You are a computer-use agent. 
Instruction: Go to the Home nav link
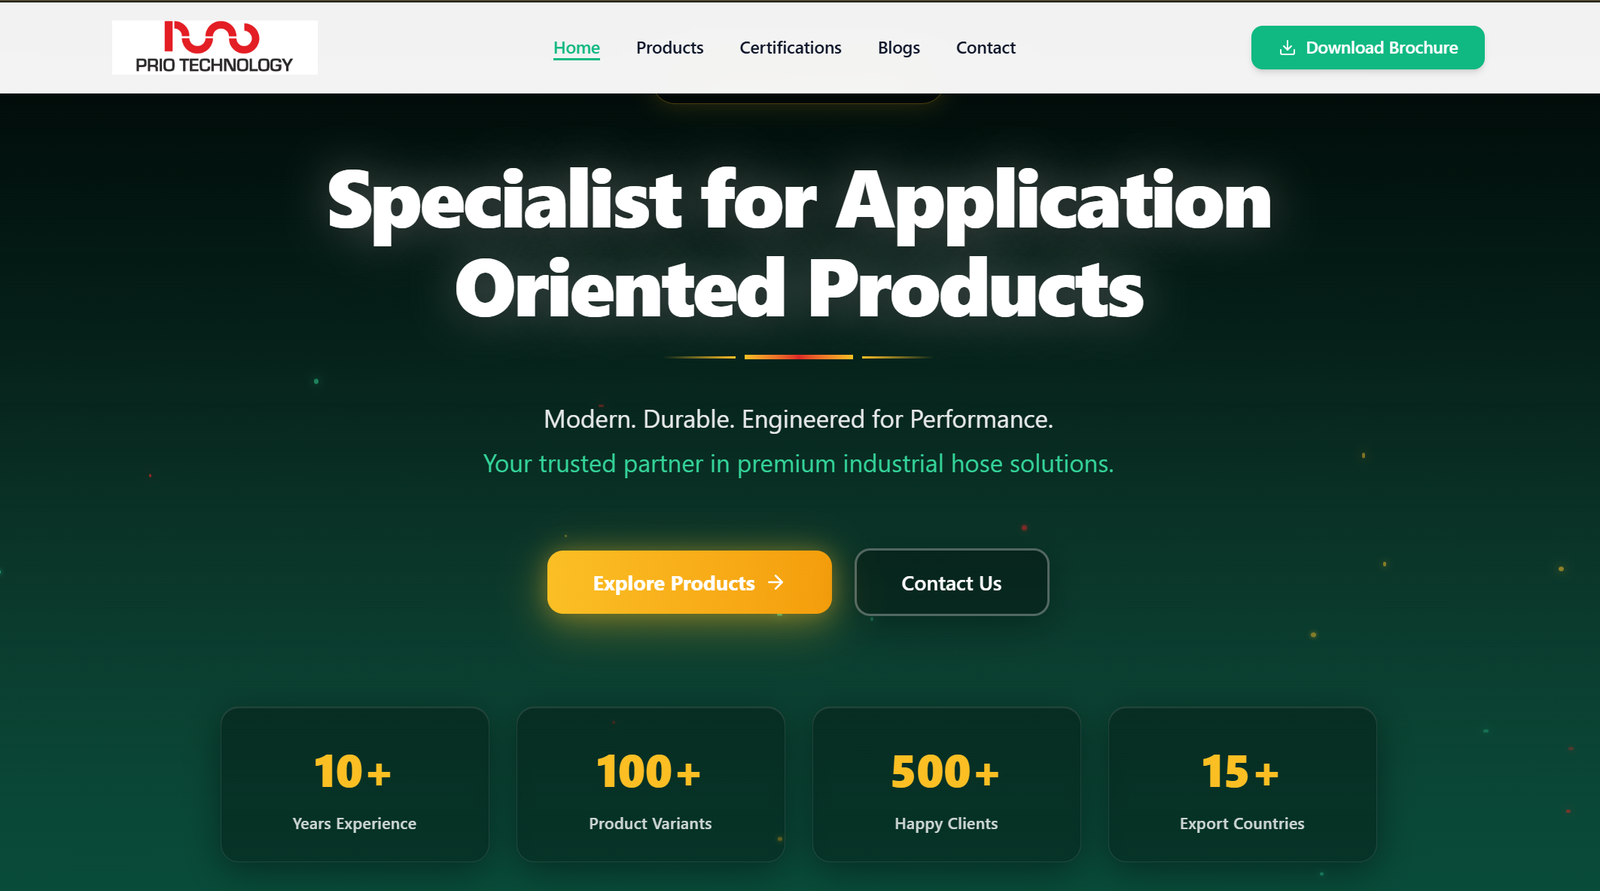(x=576, y=48)
